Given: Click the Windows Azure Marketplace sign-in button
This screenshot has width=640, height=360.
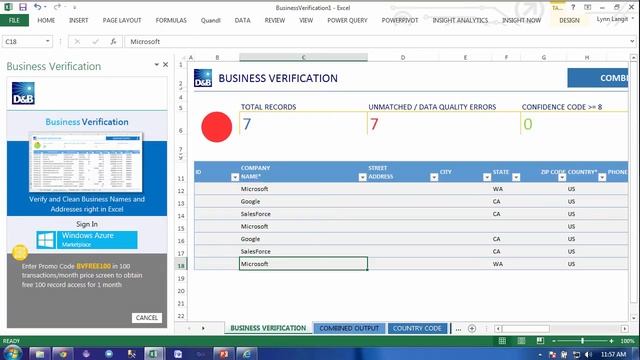Looking at the screenshot, I should point(87,240).
